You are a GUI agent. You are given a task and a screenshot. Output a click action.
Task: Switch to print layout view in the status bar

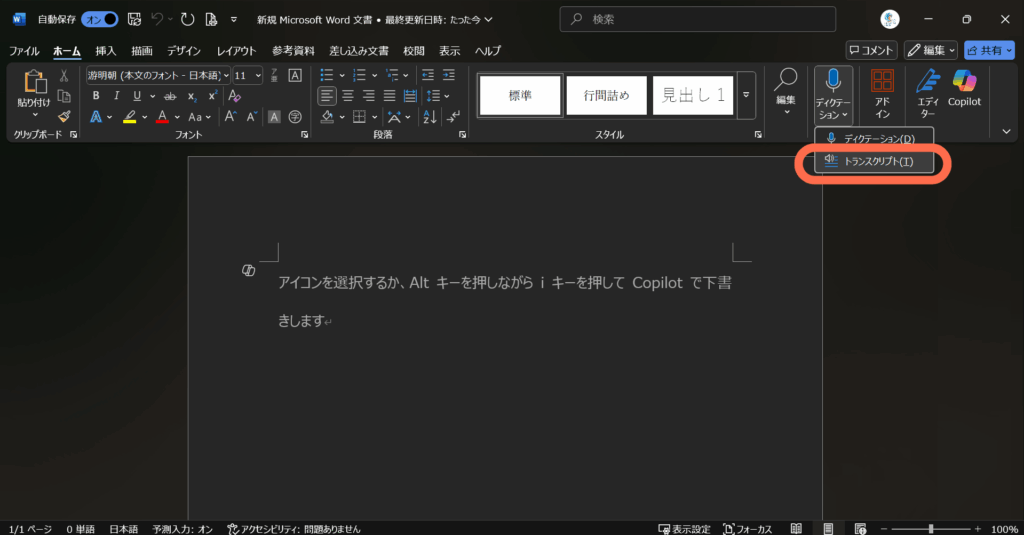[x=828, y=528]
